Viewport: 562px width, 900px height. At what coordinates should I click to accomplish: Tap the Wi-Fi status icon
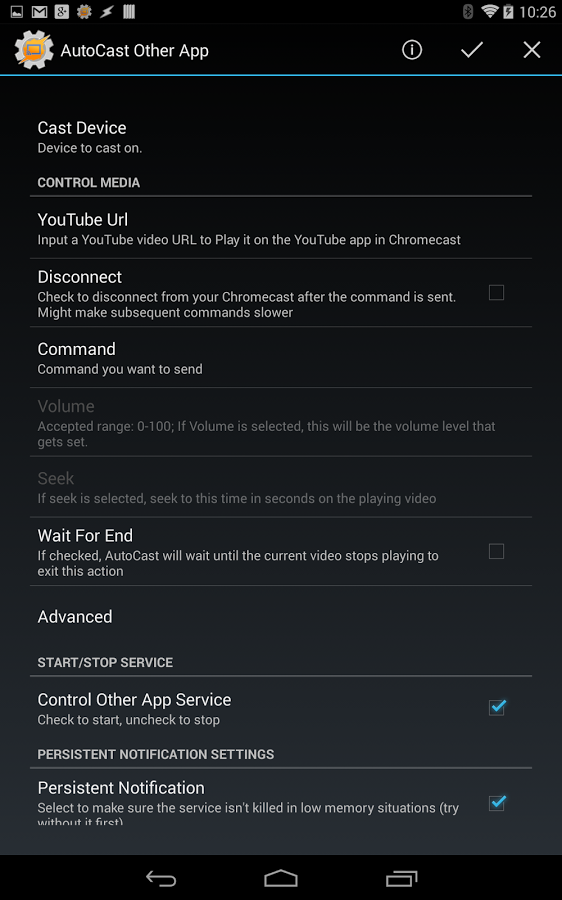pyautogui.click(x=489, y=11)
